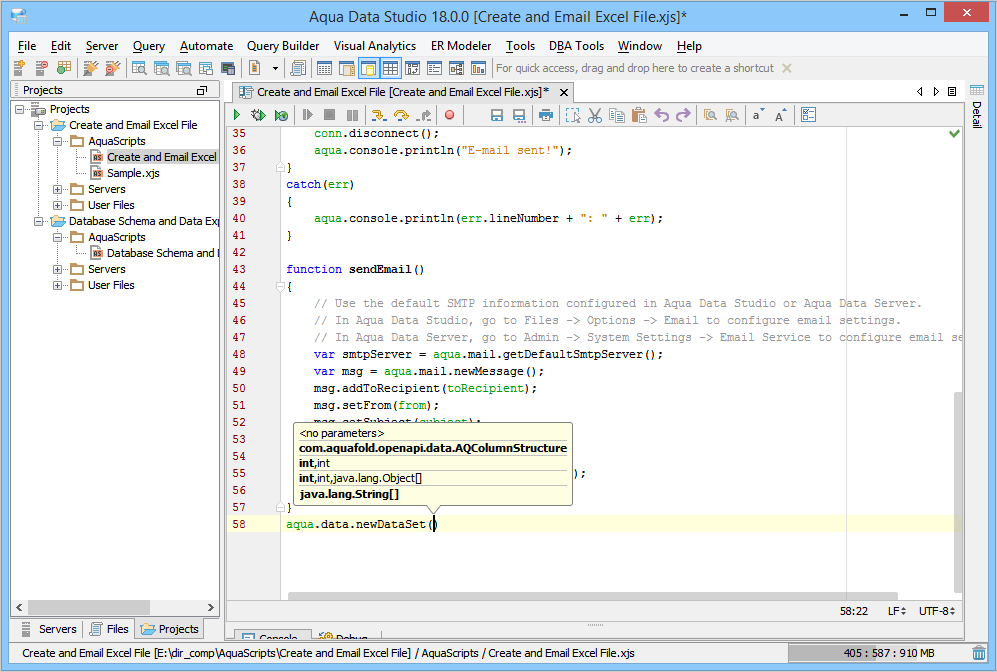The width and height of the screenshot is (997, 672).
Task: Click the Step Into debugger icon
Action: 378,115
